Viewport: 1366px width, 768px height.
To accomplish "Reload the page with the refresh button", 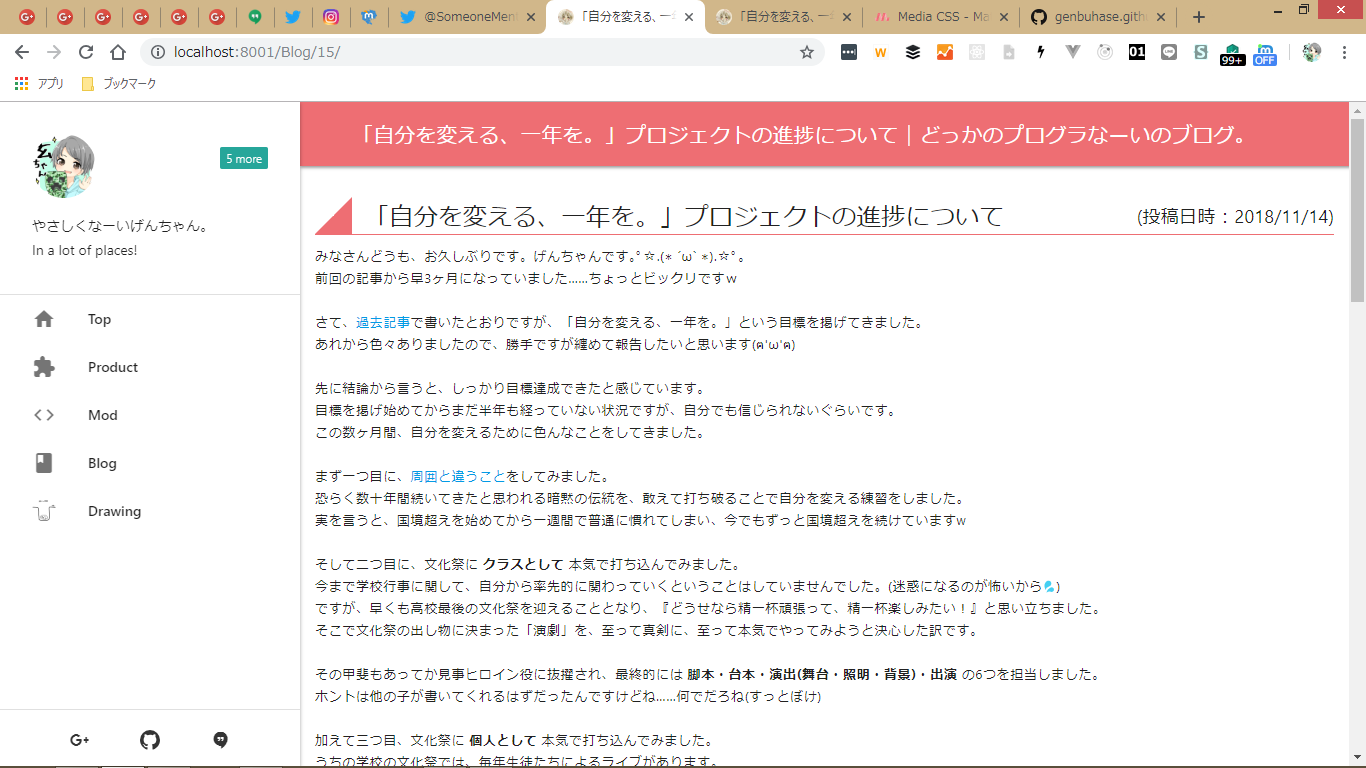I will (x=86, y=52).
